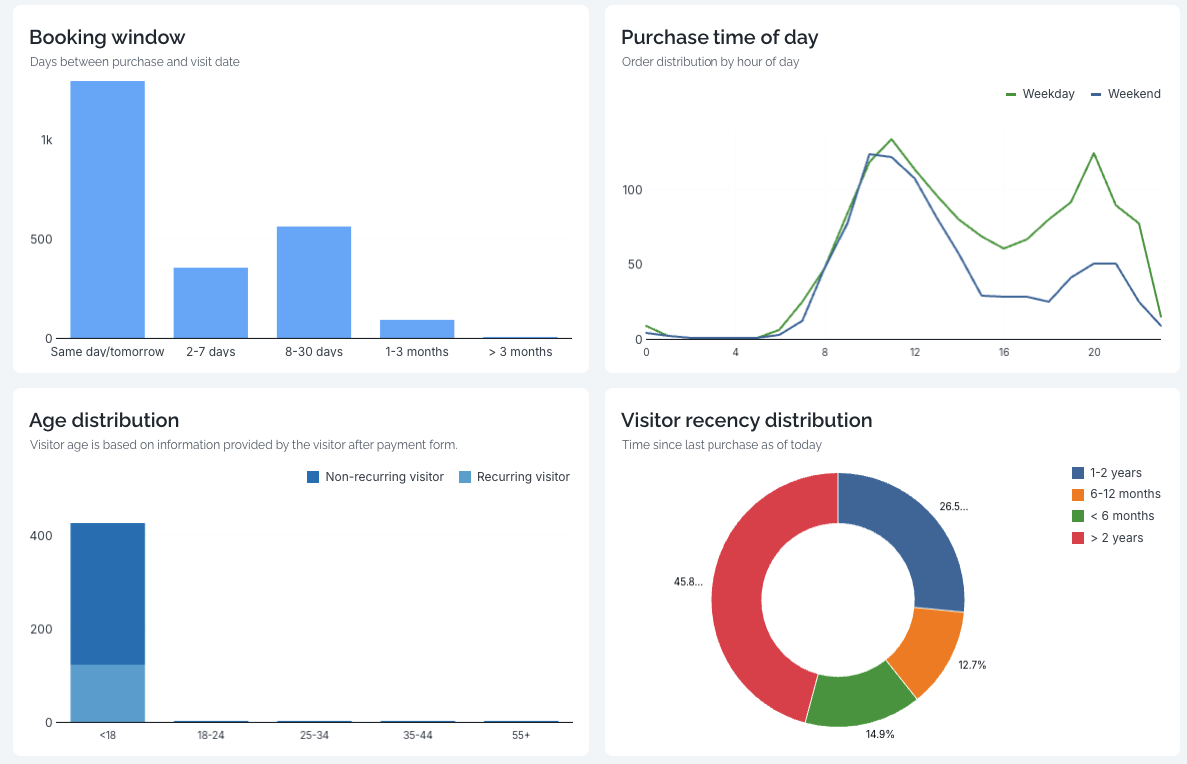Screen dimensions: 1187x764
Task: Select the 8-30 days booking bar
Action: point(314,283)
